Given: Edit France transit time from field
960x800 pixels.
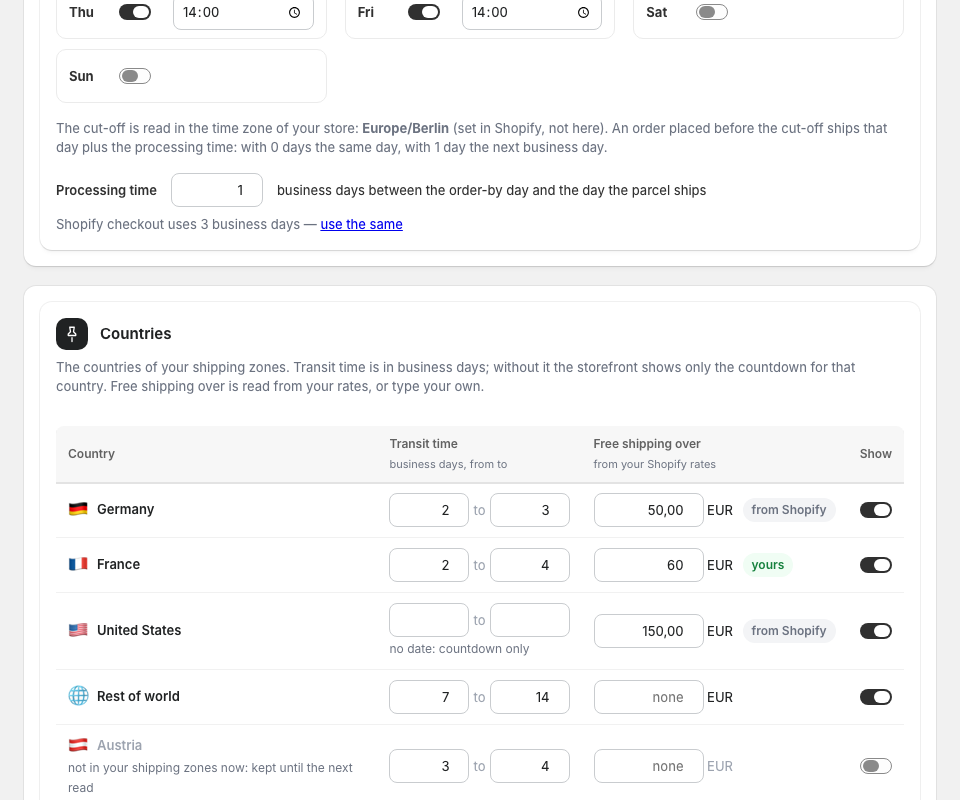Looking at the screenshot, I should [429, 565].
